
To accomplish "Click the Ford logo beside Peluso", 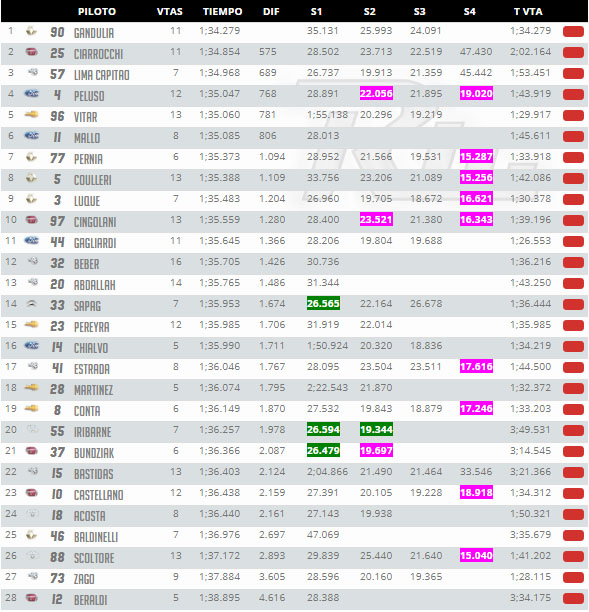I will (x=31, y=93).
